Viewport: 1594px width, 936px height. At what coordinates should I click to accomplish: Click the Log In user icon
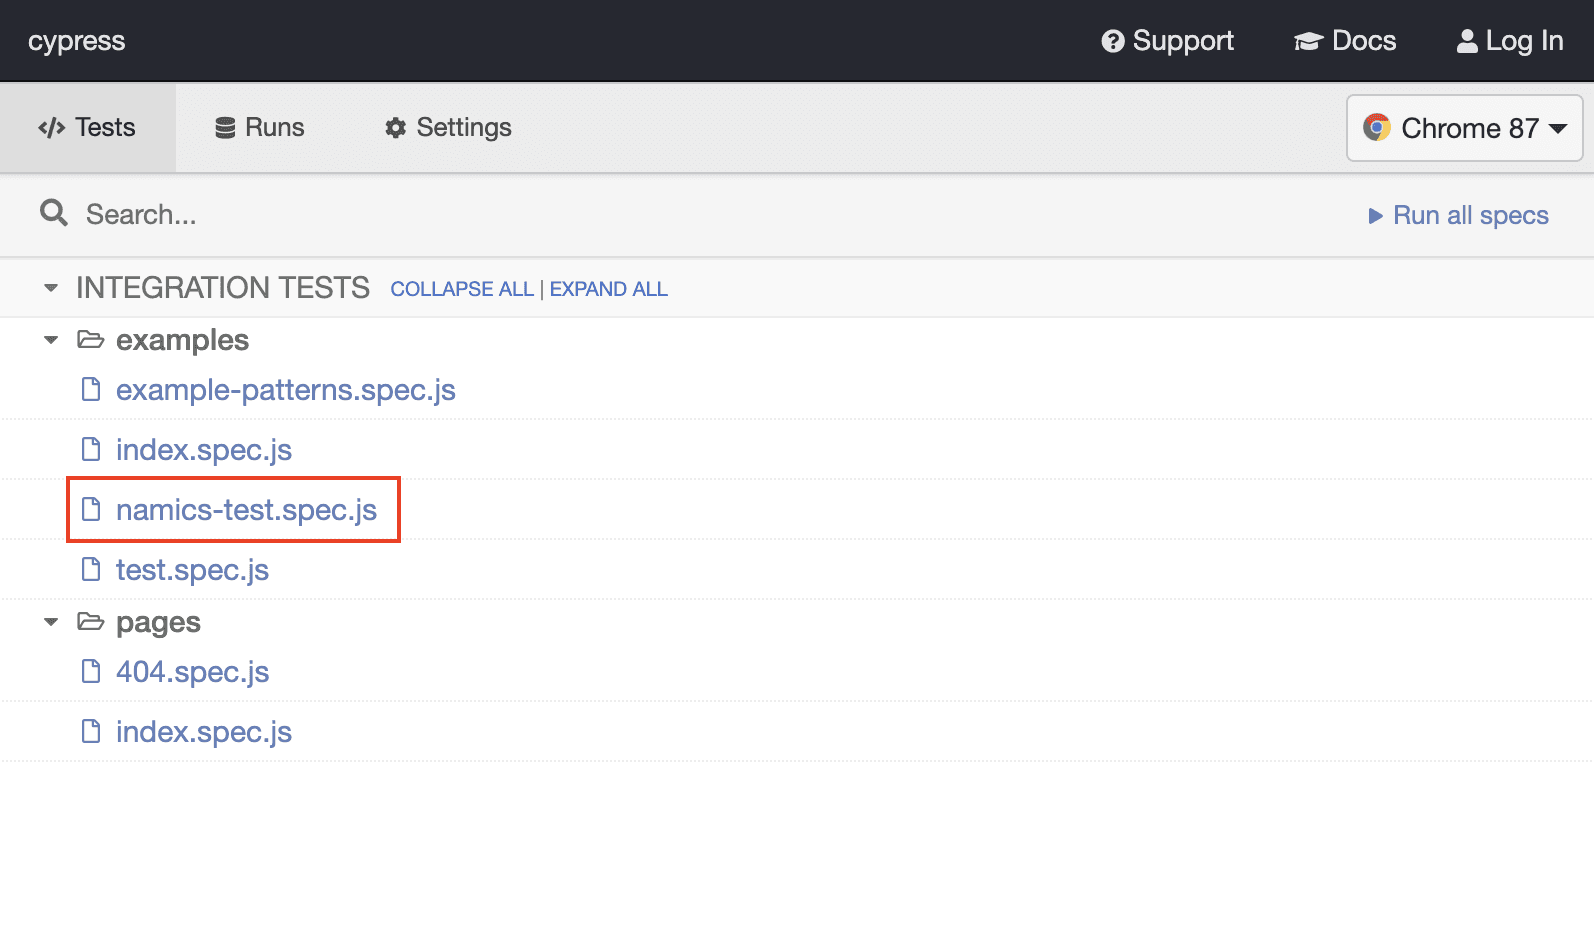coord(1467,41)
